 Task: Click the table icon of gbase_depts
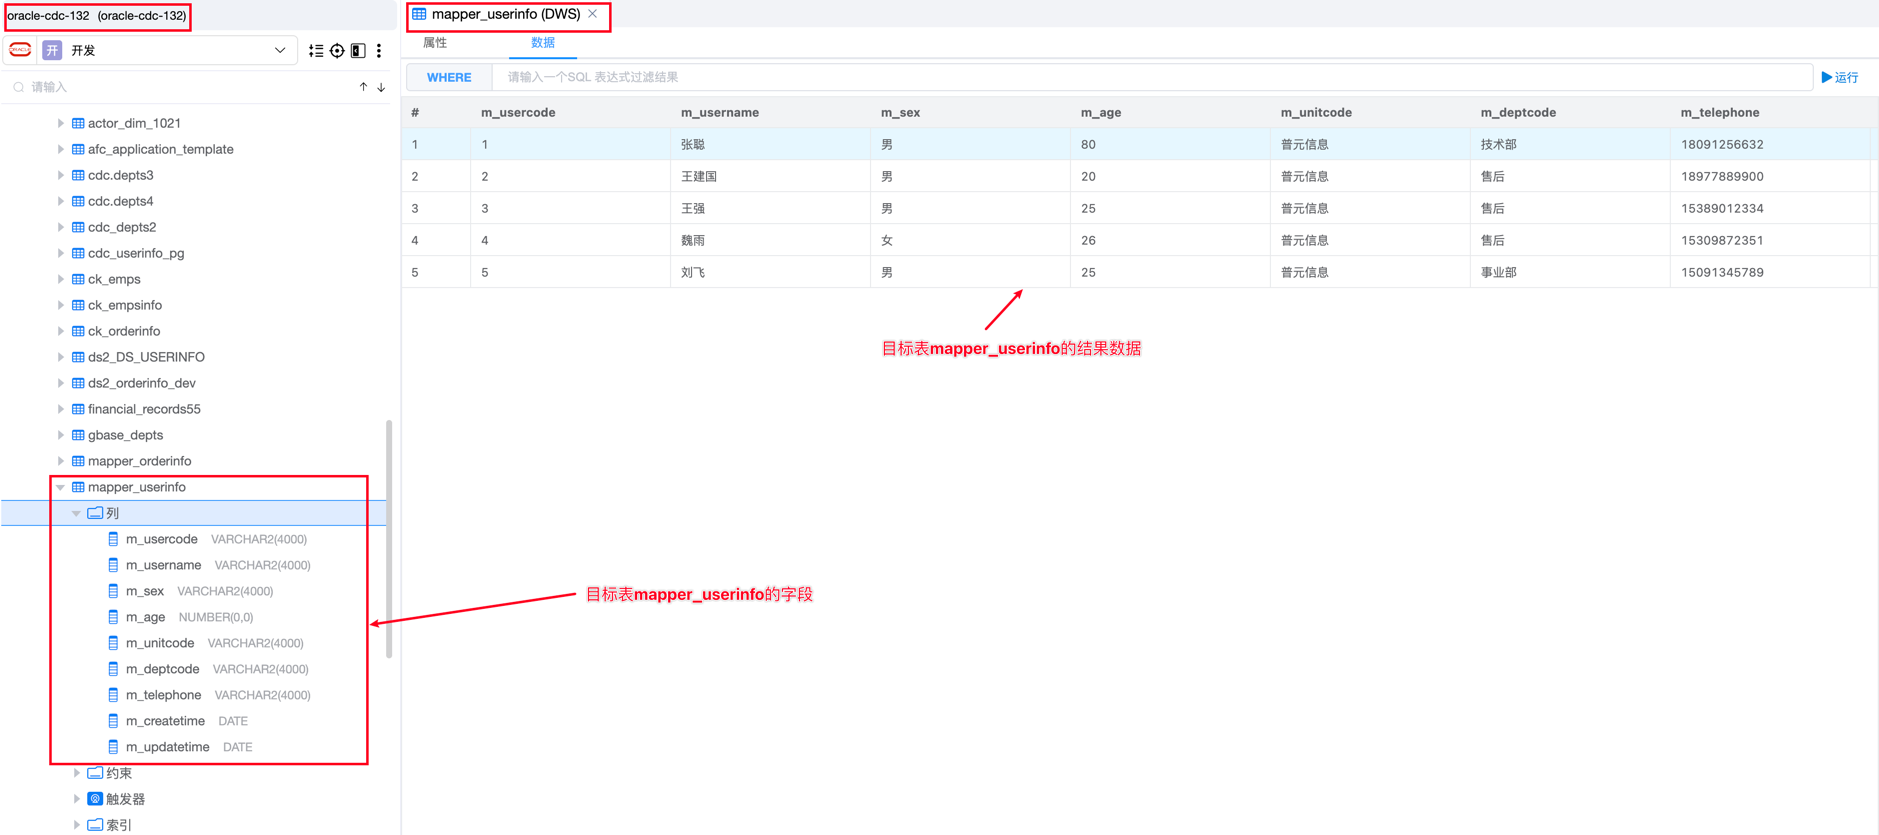coord(78,435)
